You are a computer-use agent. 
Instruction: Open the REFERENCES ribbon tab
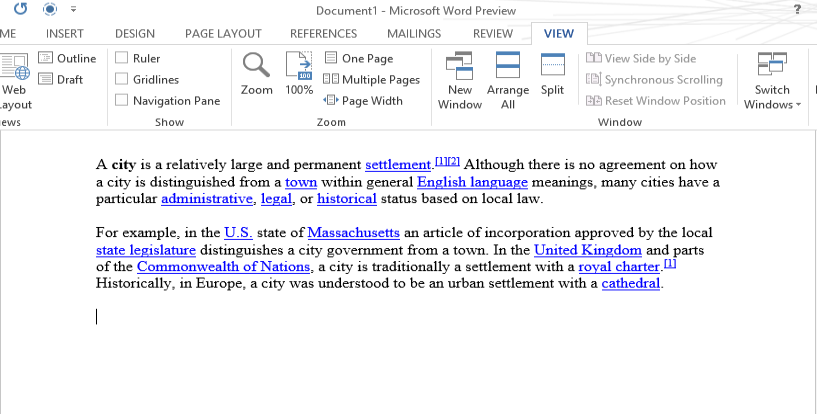pos(324,34)
